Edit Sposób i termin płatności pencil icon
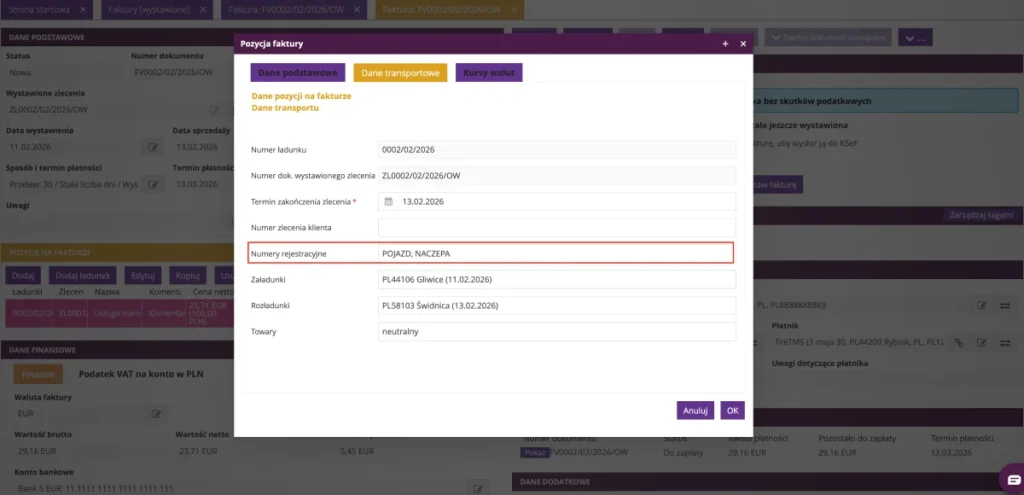This screenshot has height=495, width=1024. [153, 184]
